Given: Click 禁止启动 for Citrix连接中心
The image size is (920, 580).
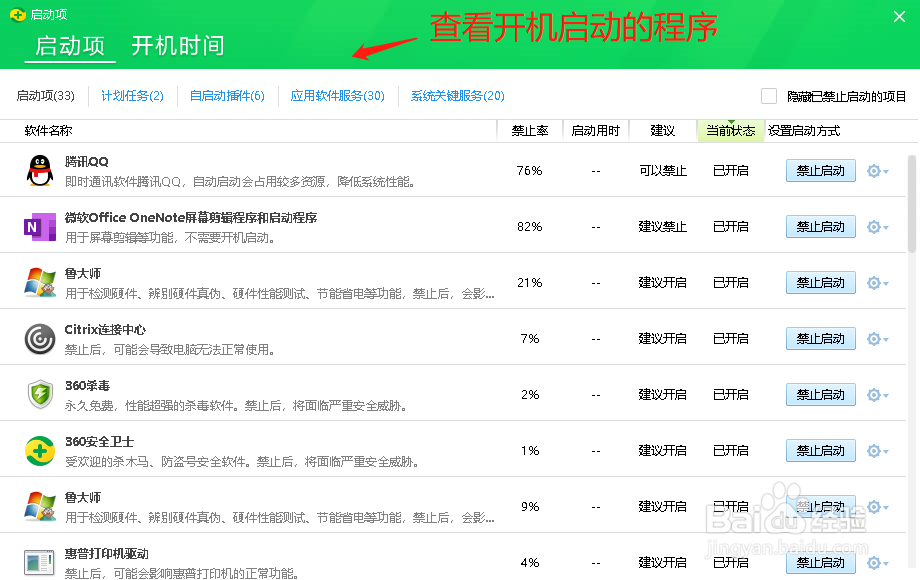Looking at the screenshot, I should coord(820,339).
